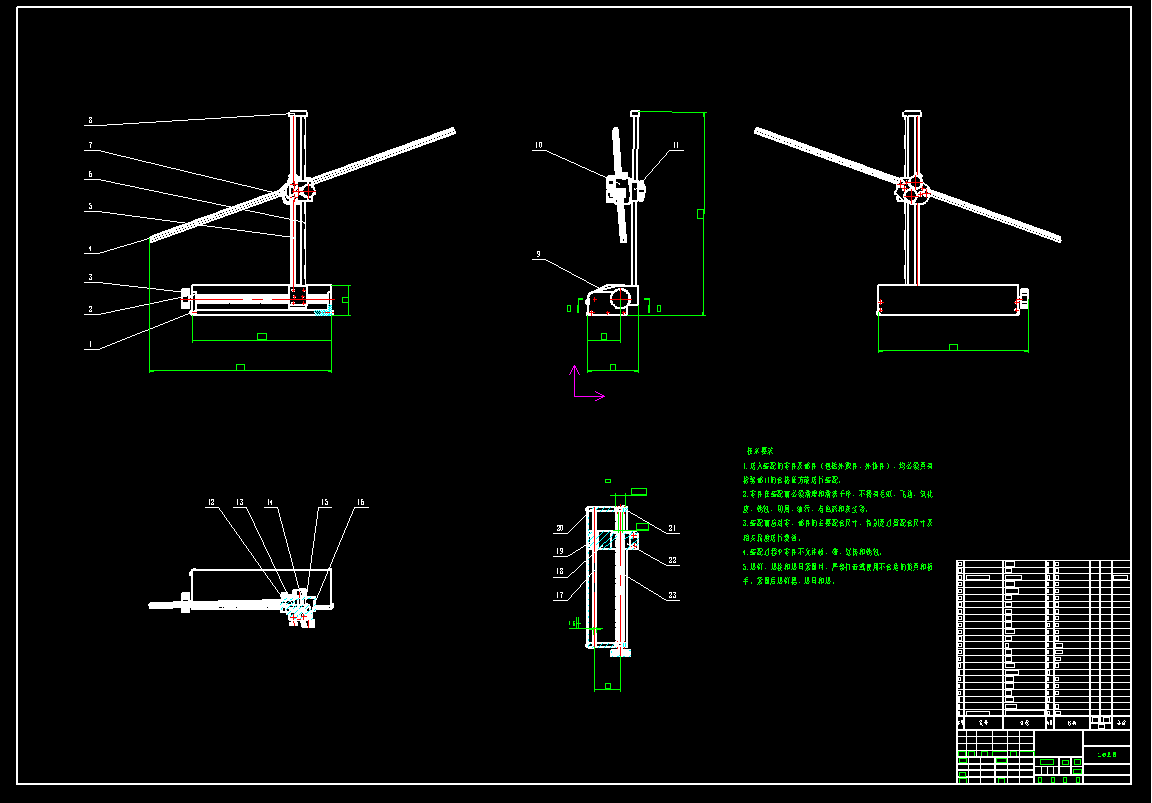Select part balloon number 6
The width and height of the screenshot is (1152, 803).
tap(90, 175)
